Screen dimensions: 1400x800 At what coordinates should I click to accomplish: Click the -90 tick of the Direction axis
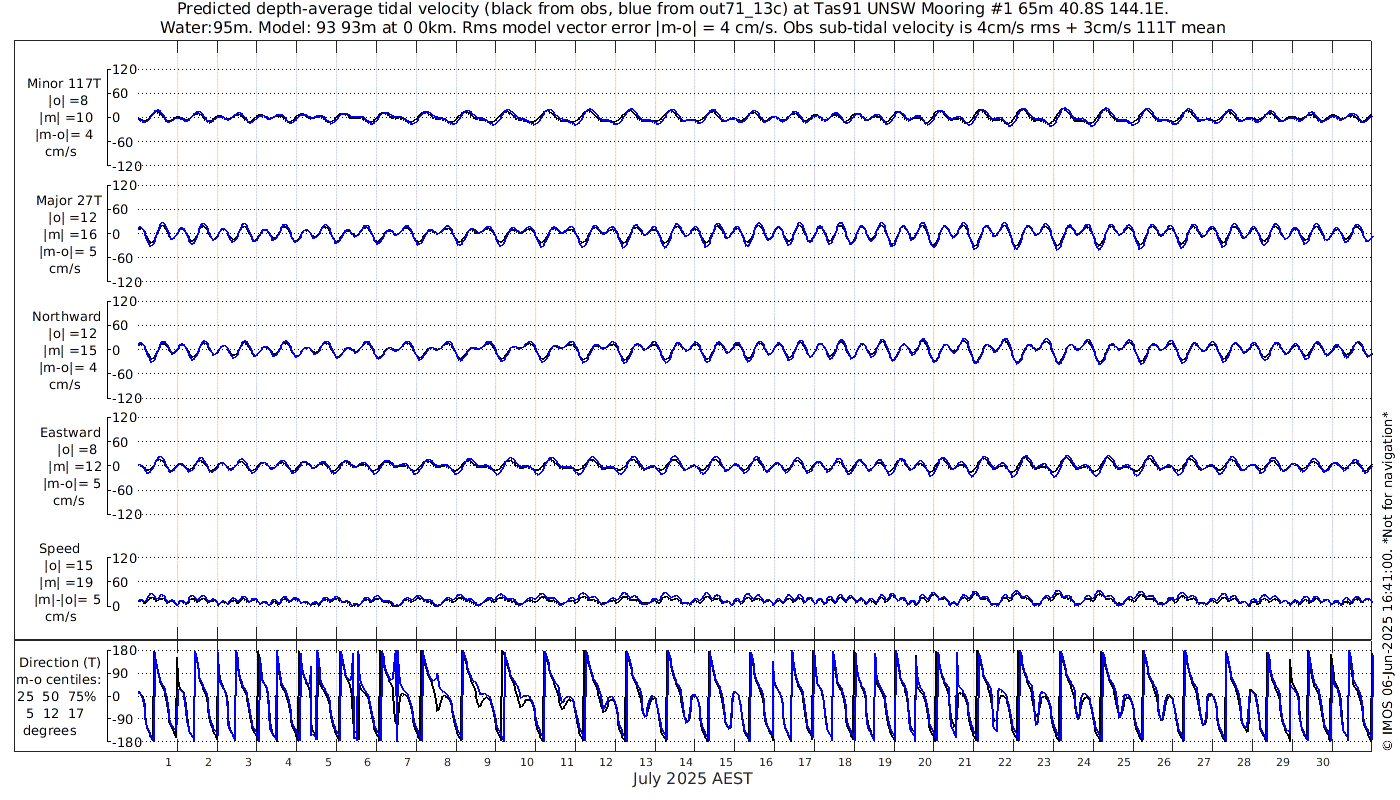click(x=123, y=719)
